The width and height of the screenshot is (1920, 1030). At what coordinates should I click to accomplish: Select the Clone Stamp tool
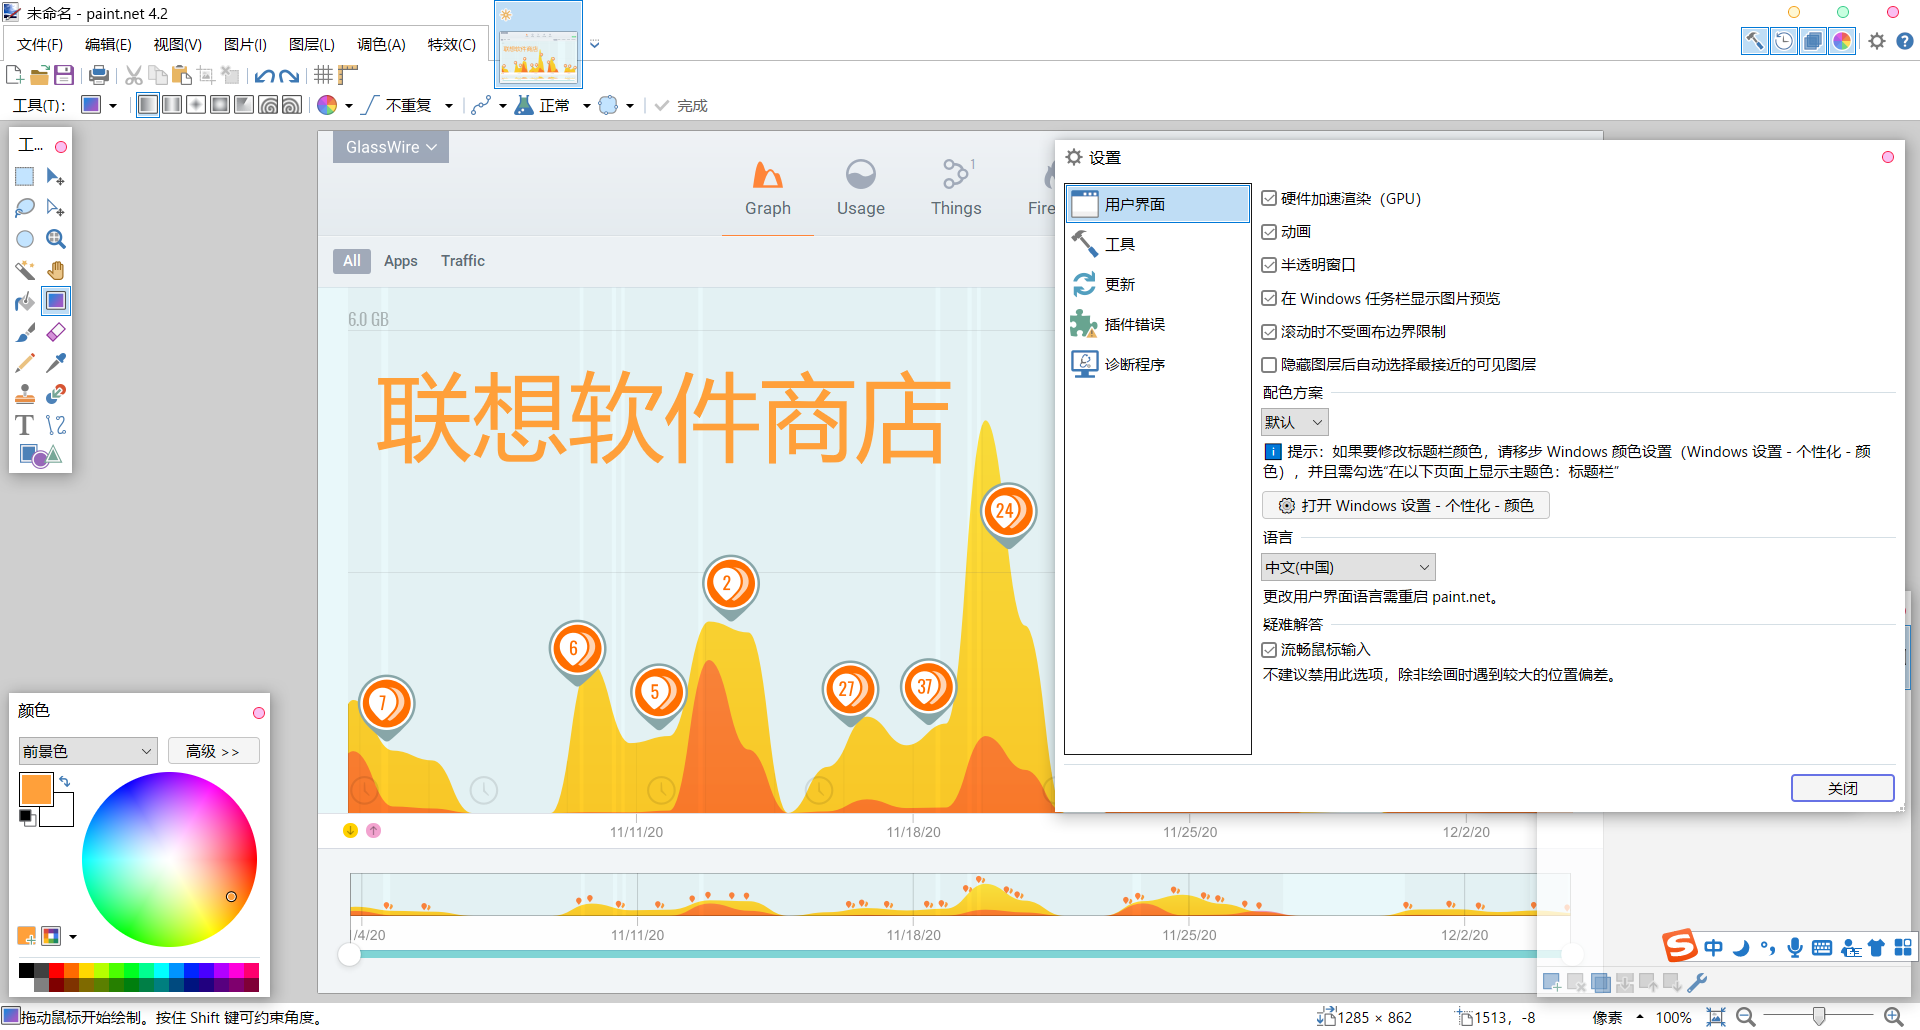pyautogui.click(x=25, y=394)
